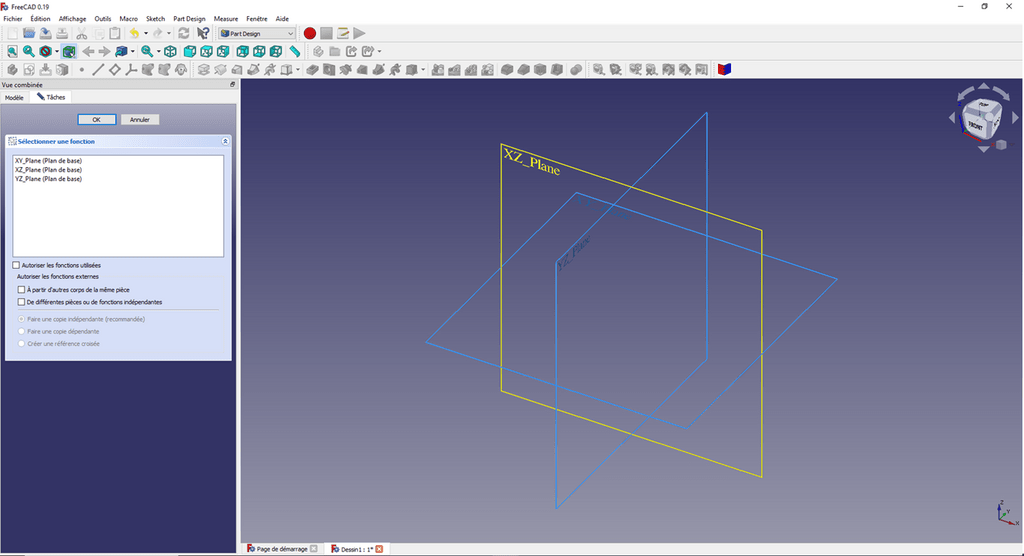This screenshot has width=1024, height=556.
Task: Click the red and blue shape icon
Action: click(724, 69)
